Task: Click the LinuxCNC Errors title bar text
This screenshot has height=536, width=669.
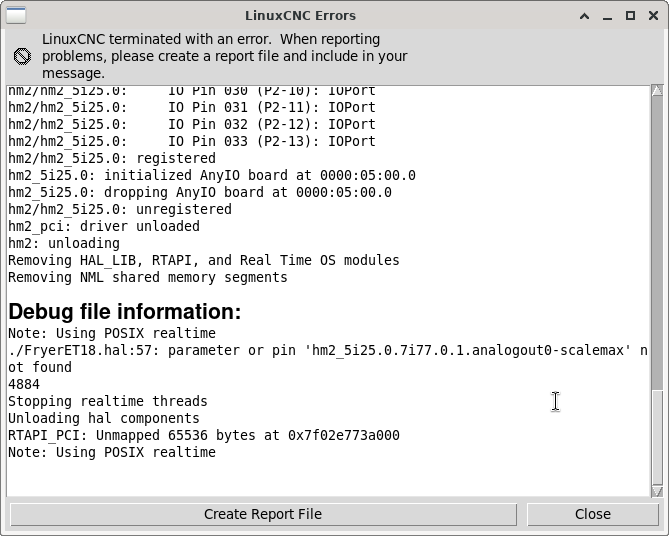Action: click(300, 15)
